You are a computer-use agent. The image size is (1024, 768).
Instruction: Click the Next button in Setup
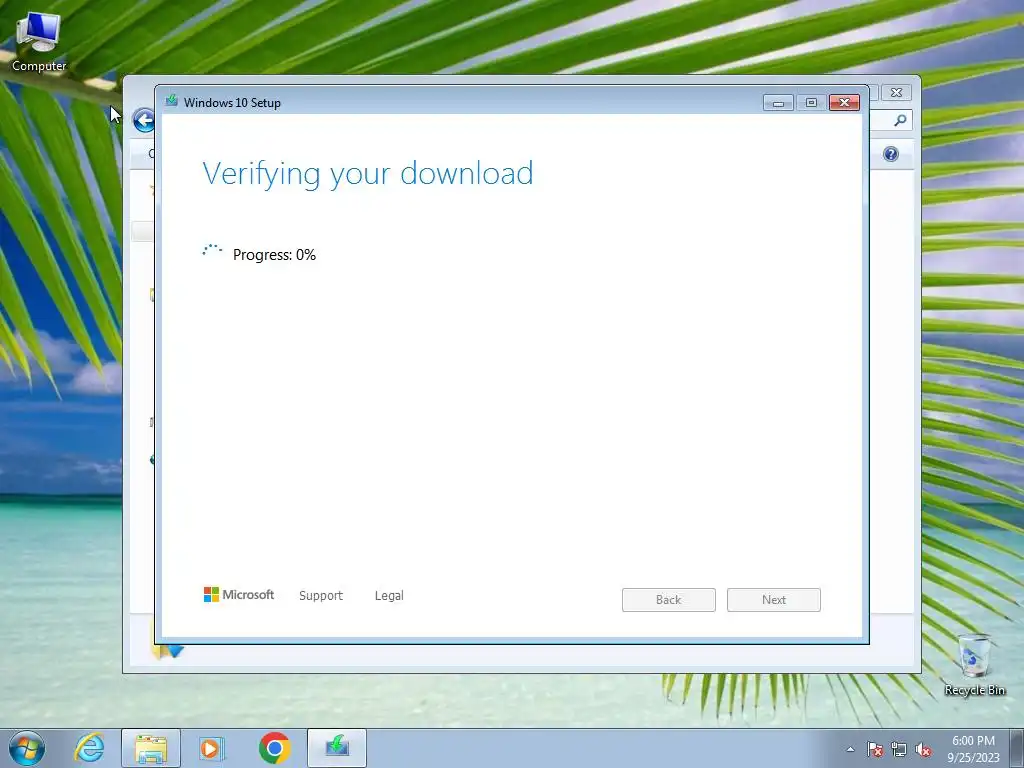tap(774, 600)
